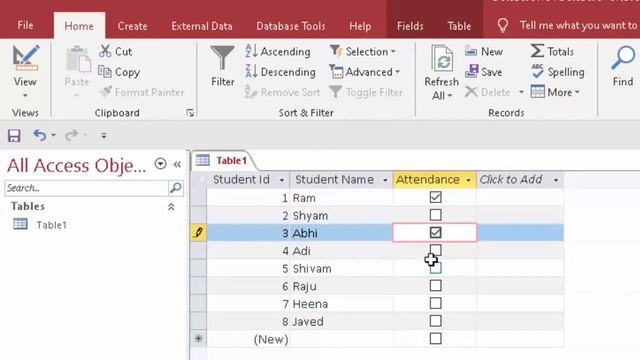The width and height of the screenshot is (640, 360).
Task: Check attendance for Shyam
Action: coord(436,215)
